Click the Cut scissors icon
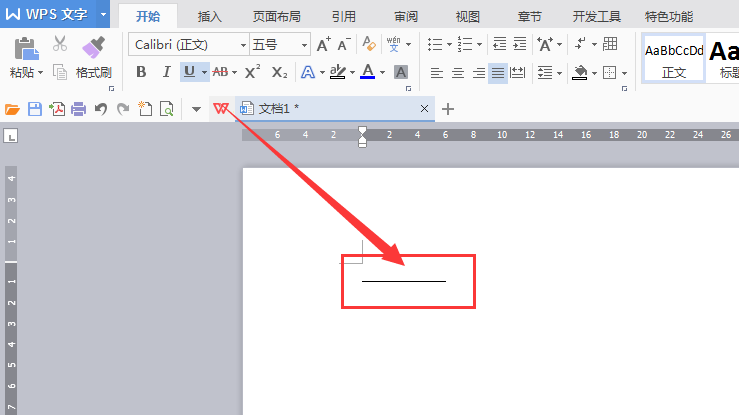739x415 pixels. click(60, 44)
